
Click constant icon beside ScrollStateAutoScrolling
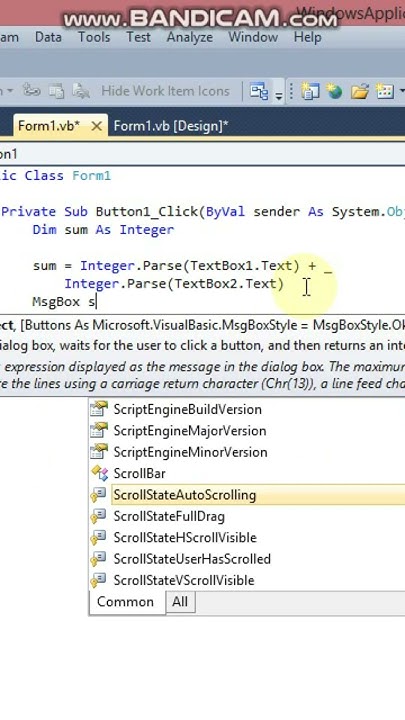[x=98, y=495]
